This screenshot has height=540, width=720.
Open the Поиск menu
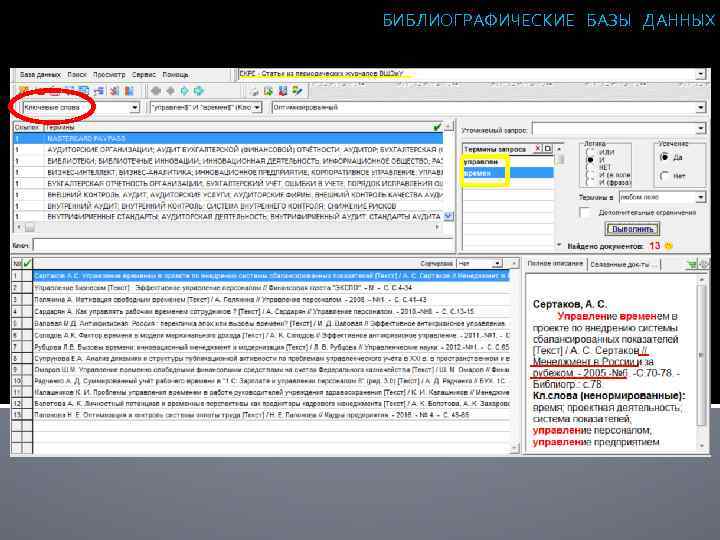(x=77, y=74)
